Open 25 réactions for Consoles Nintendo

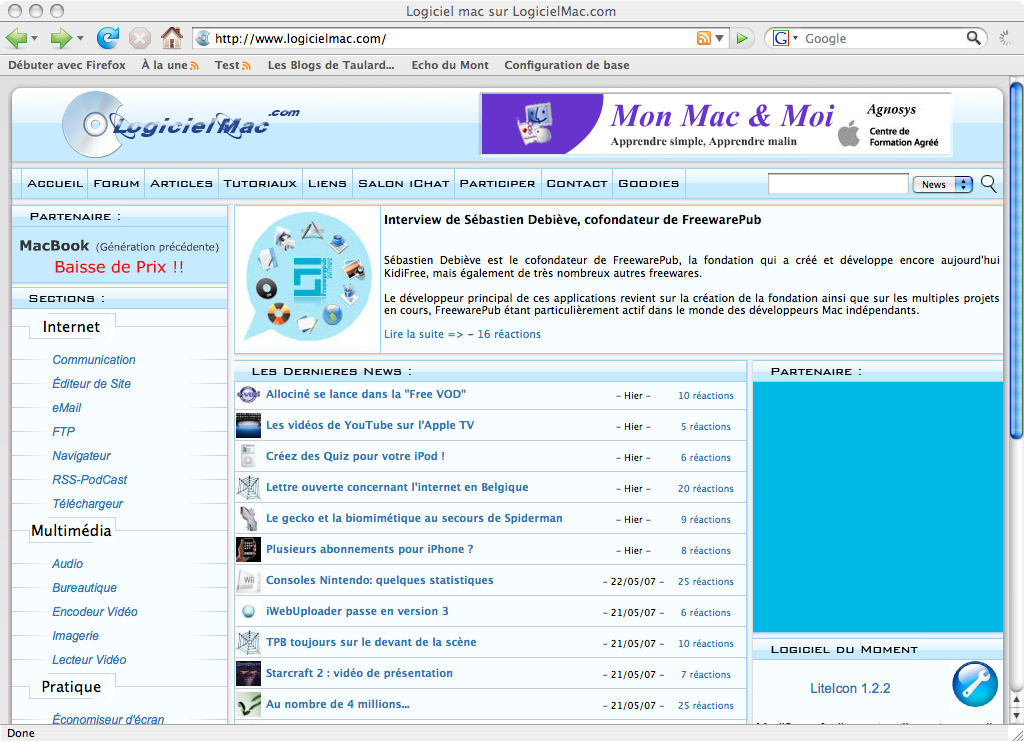[705, 581]
